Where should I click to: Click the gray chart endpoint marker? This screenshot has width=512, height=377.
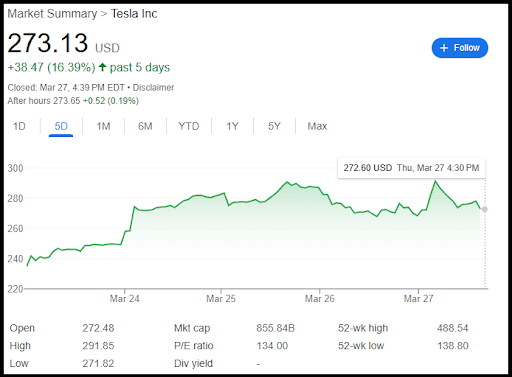click(x=485, y=209)
